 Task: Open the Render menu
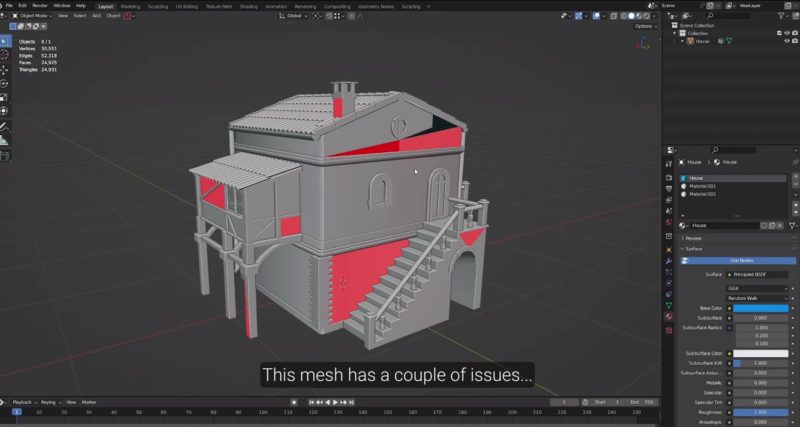coord(40,6)
